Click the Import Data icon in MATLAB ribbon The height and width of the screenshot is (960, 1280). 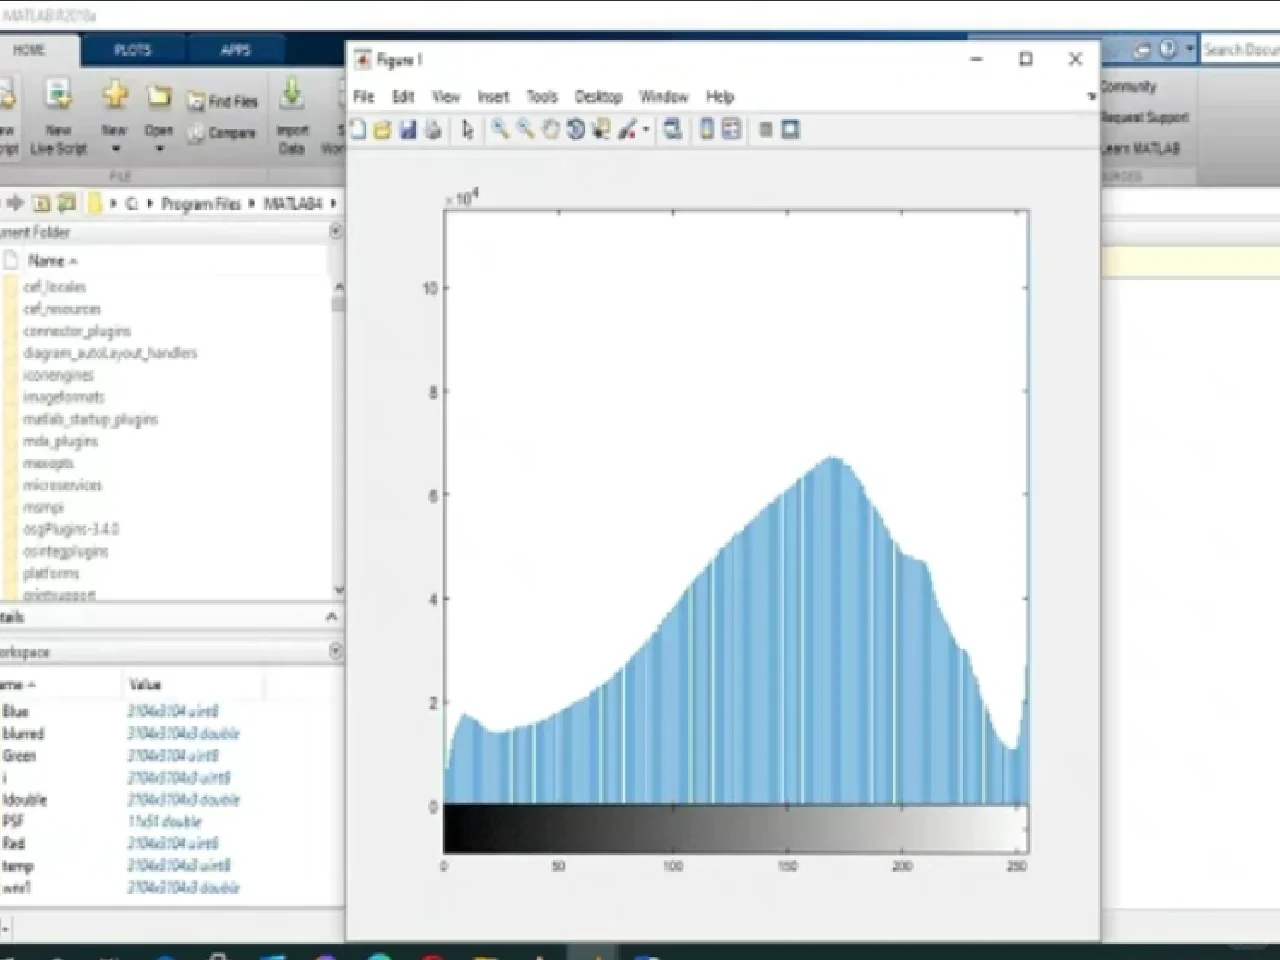point(292,118)
